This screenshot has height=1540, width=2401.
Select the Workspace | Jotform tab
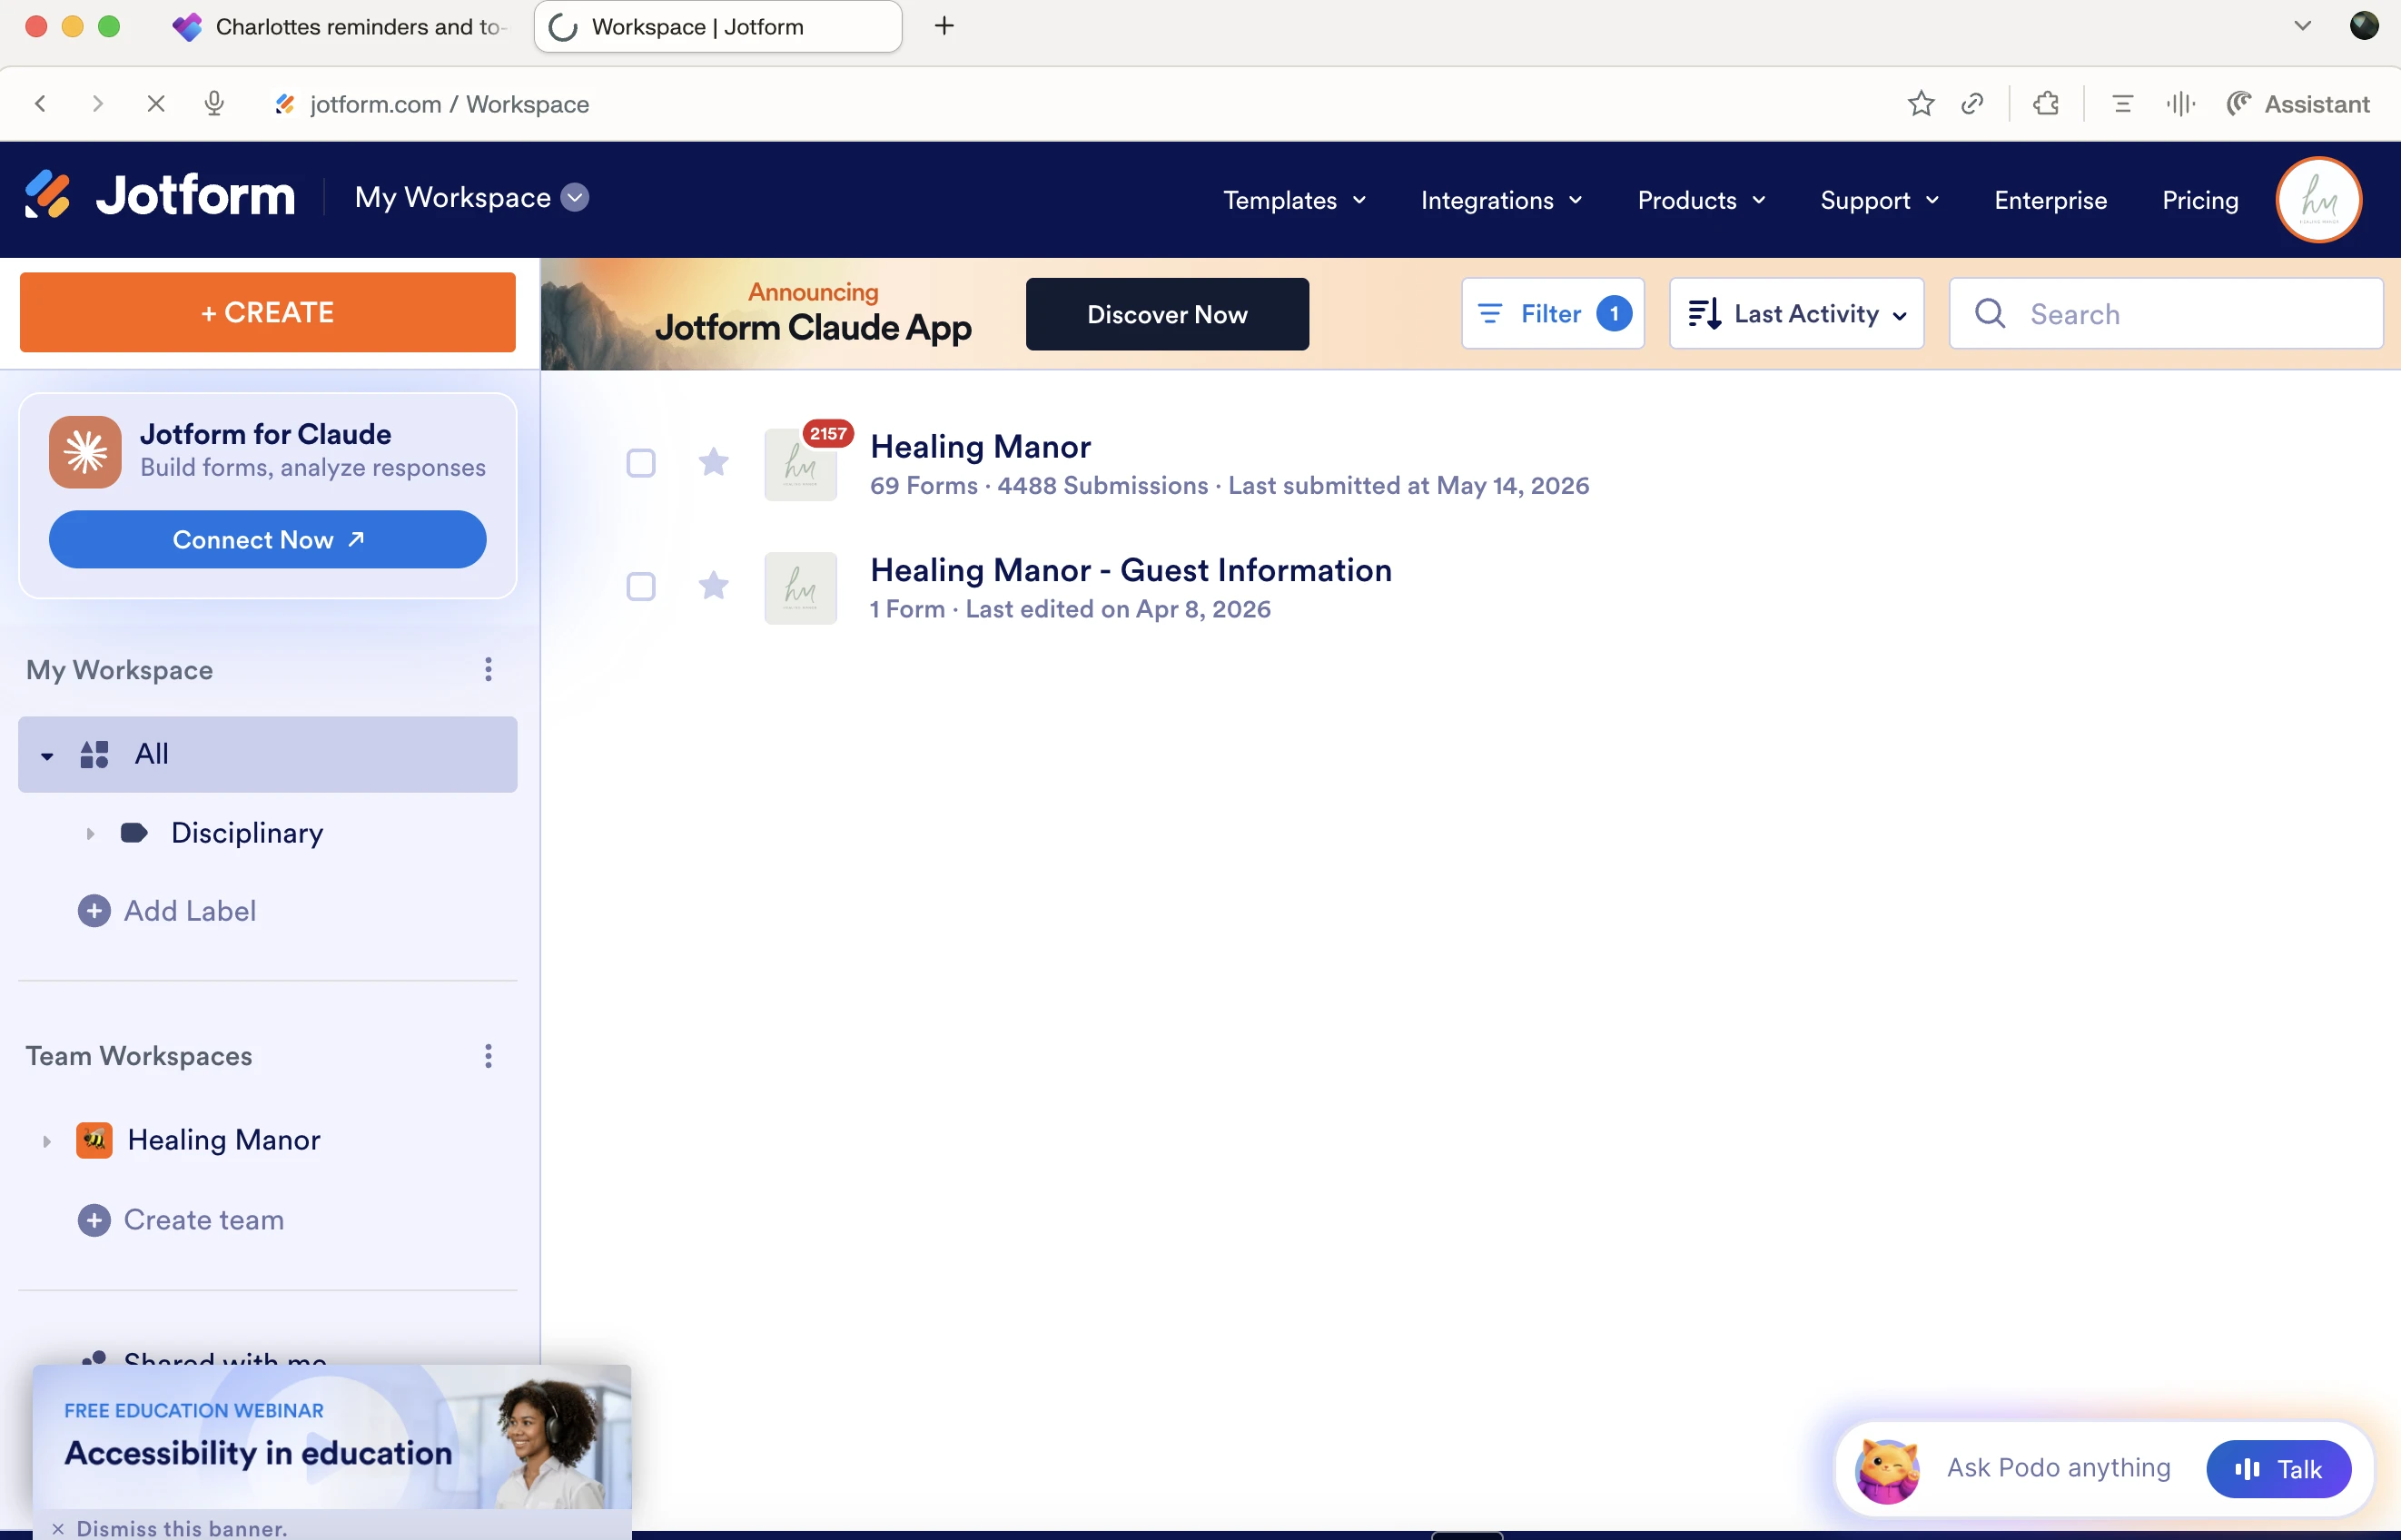[718, 26]
